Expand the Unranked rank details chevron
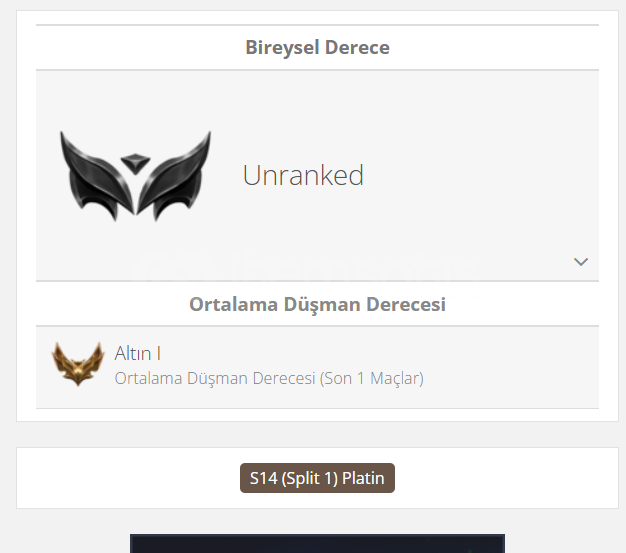This screenshot has width=626, height=553. pyautogui.click(x=580, y=262)
